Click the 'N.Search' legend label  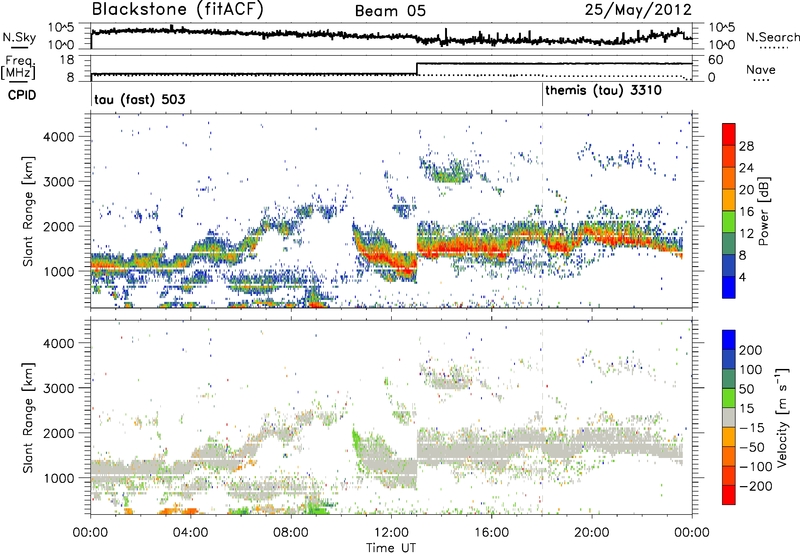coord(773,37)
